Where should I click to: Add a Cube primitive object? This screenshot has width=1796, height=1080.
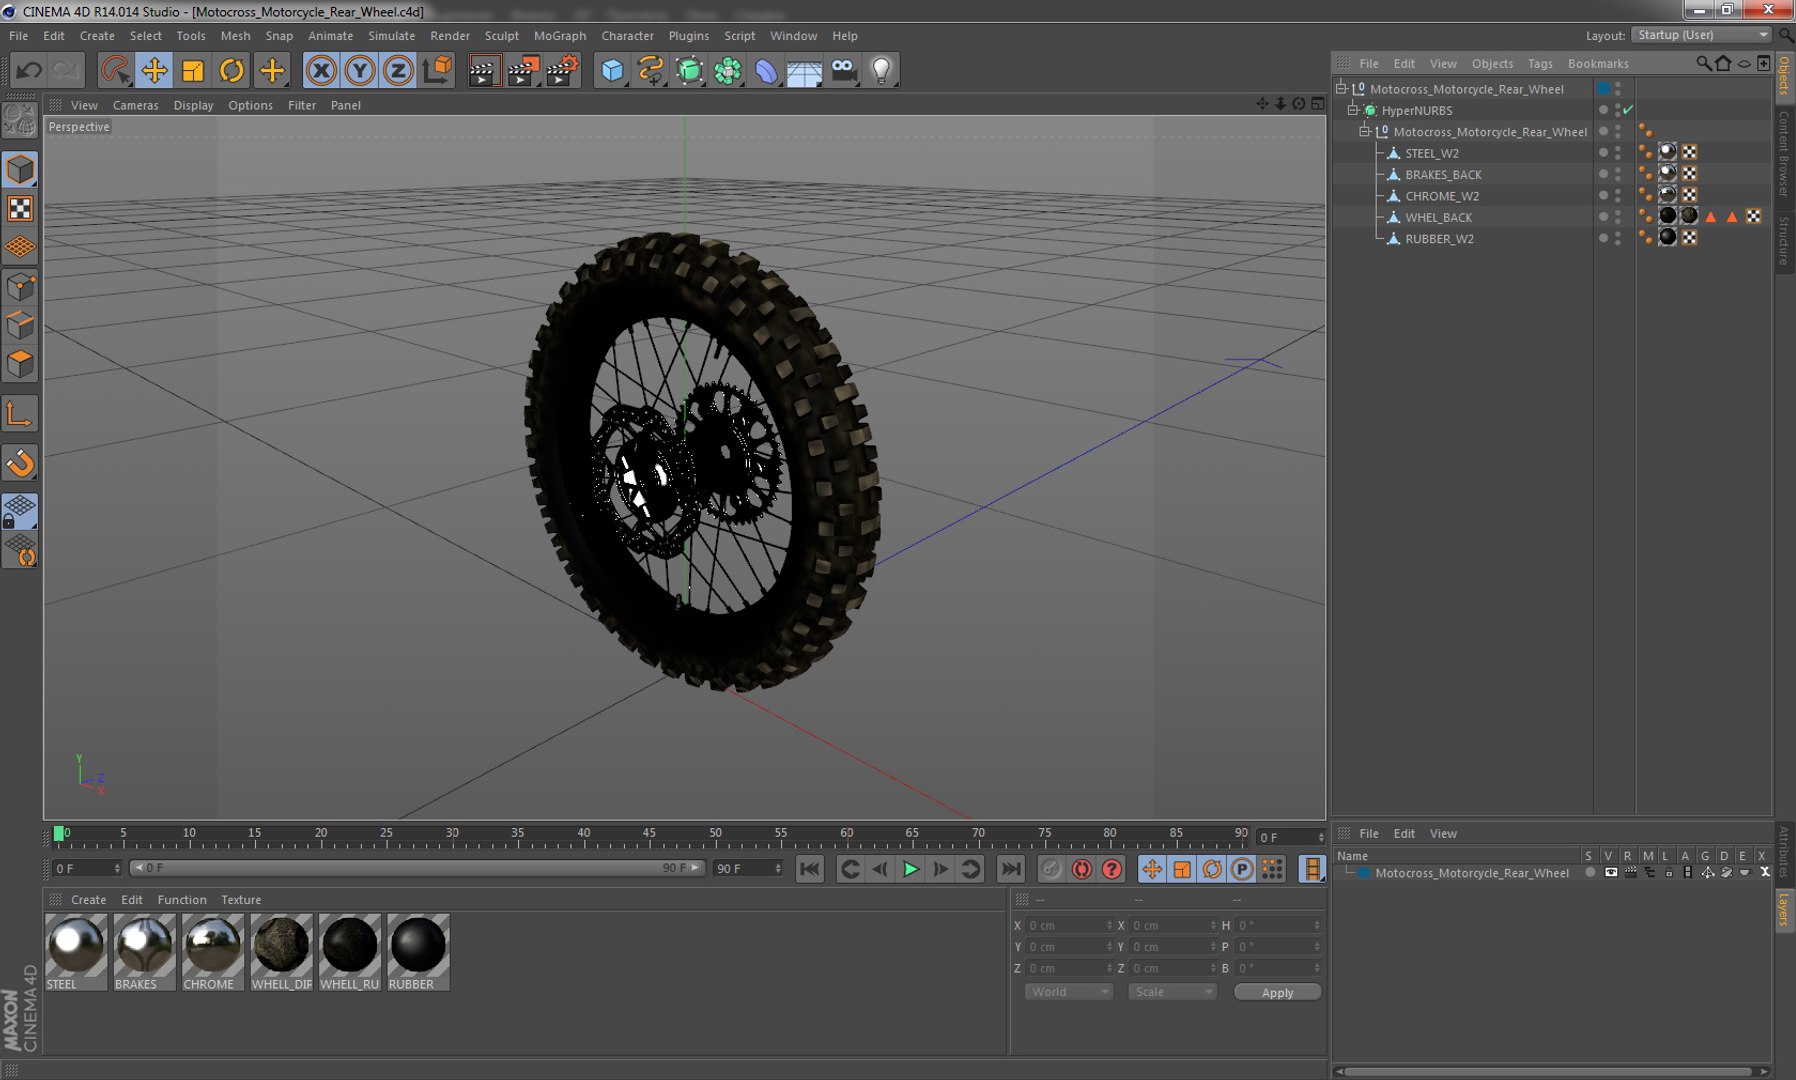click(x=612, y=71)
